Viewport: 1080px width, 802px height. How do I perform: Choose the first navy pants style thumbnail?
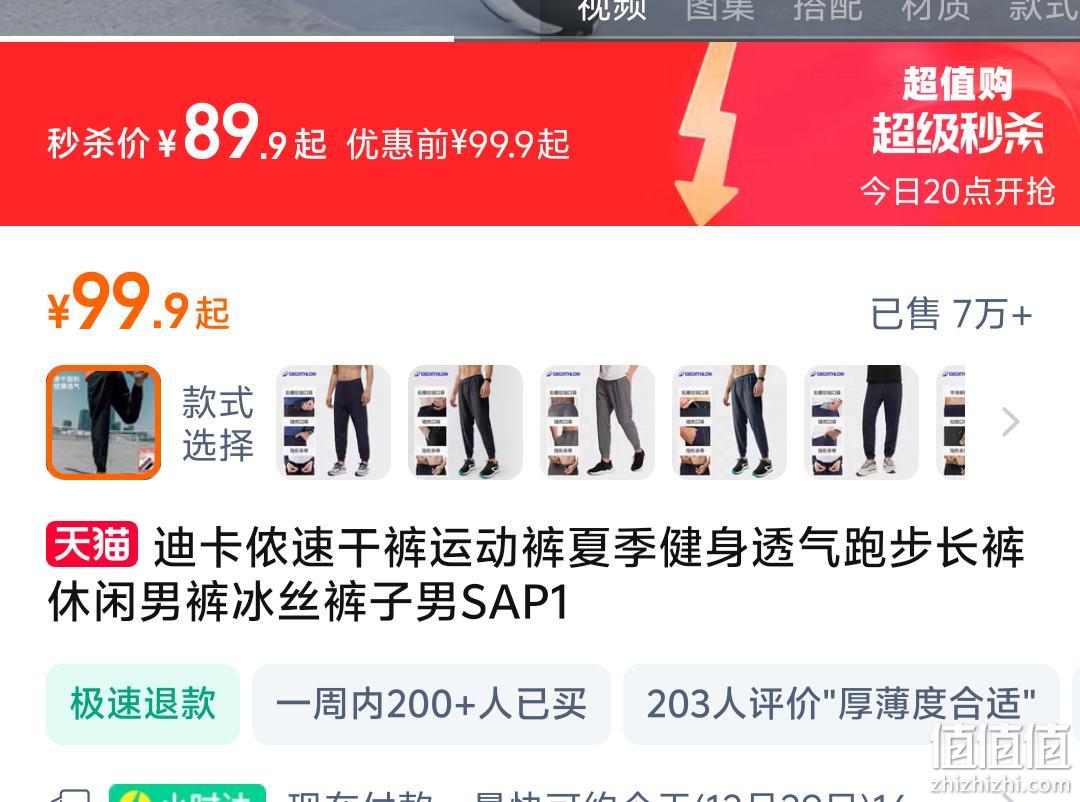(333, 422)
